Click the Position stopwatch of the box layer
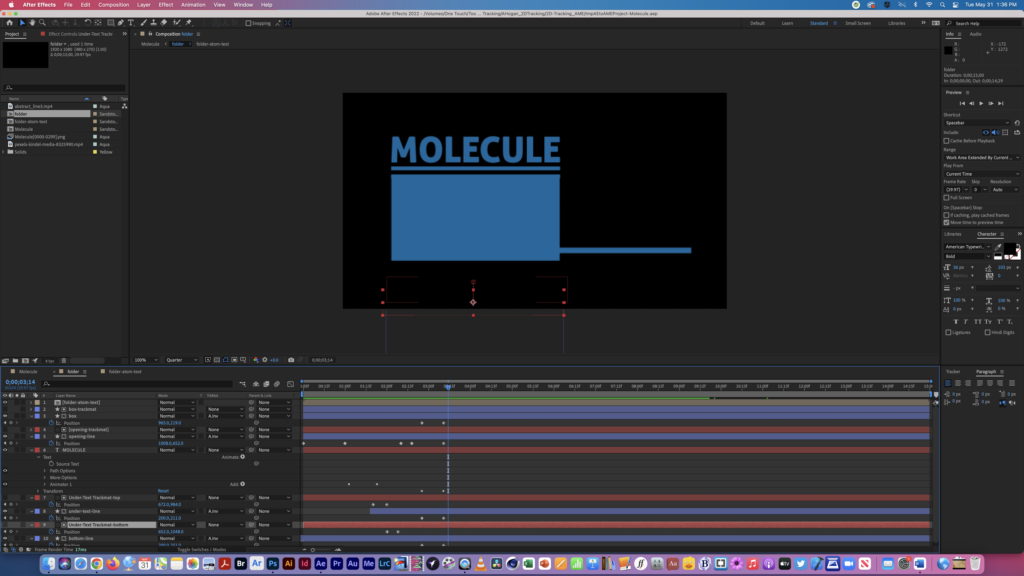The width and height of the screenshot is (1024, 576). click(52, 423)
